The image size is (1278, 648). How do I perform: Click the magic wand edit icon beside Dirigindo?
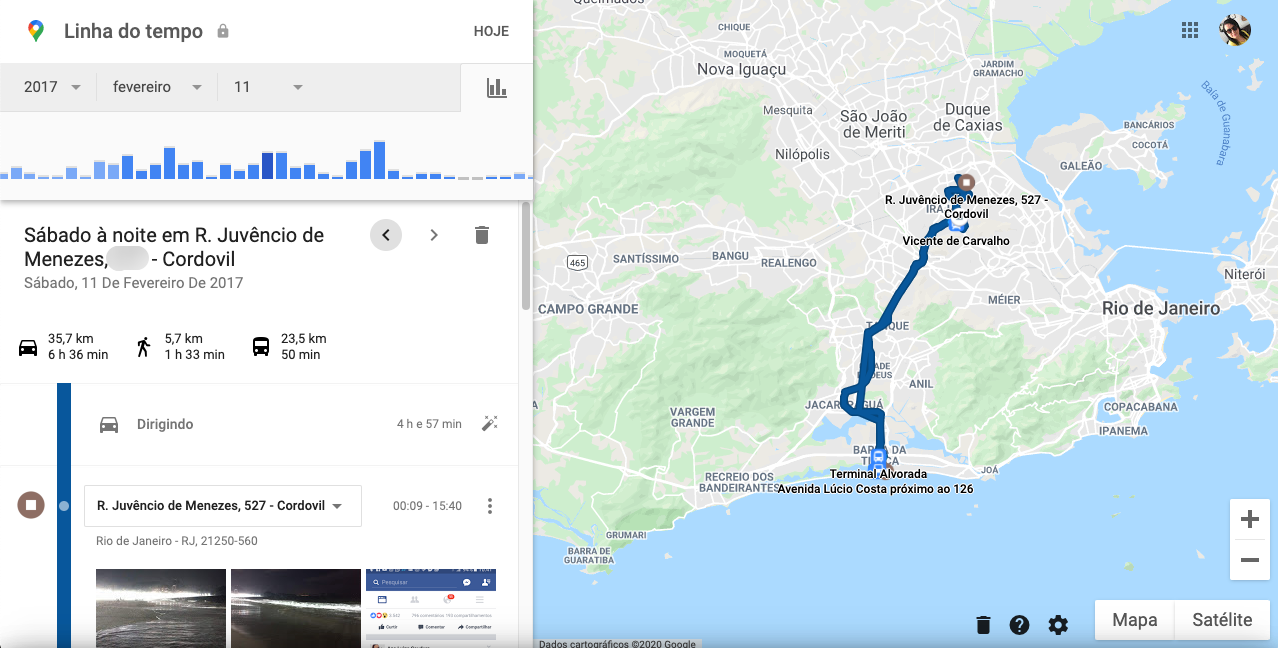tap(489, 424)
